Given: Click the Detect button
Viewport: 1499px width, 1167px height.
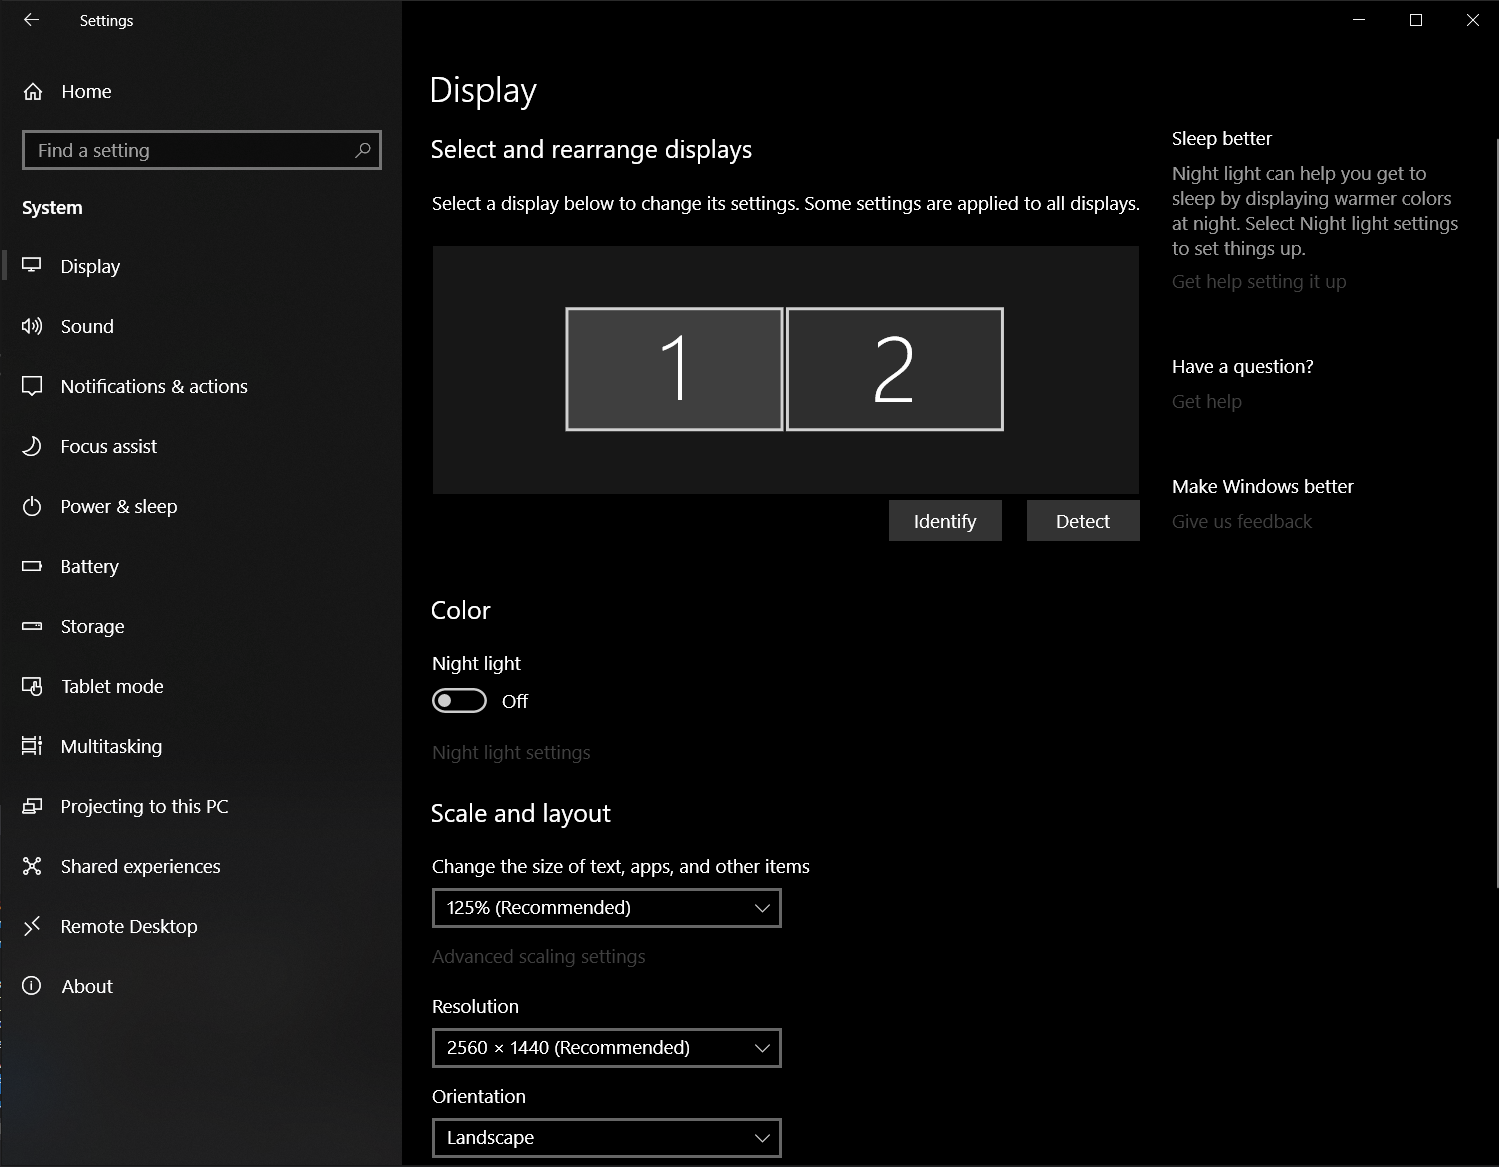Looking at the screenshot, I should coord(1083,521).
